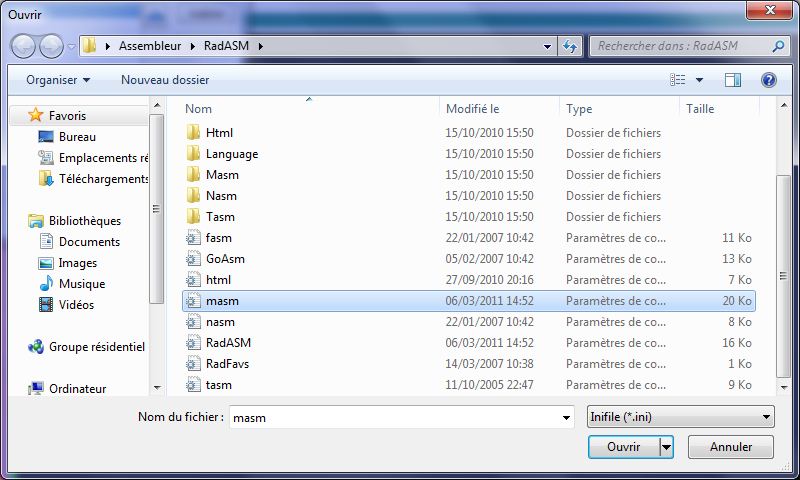
Task: Select the Language folder icon
Action: click(193, 154)
